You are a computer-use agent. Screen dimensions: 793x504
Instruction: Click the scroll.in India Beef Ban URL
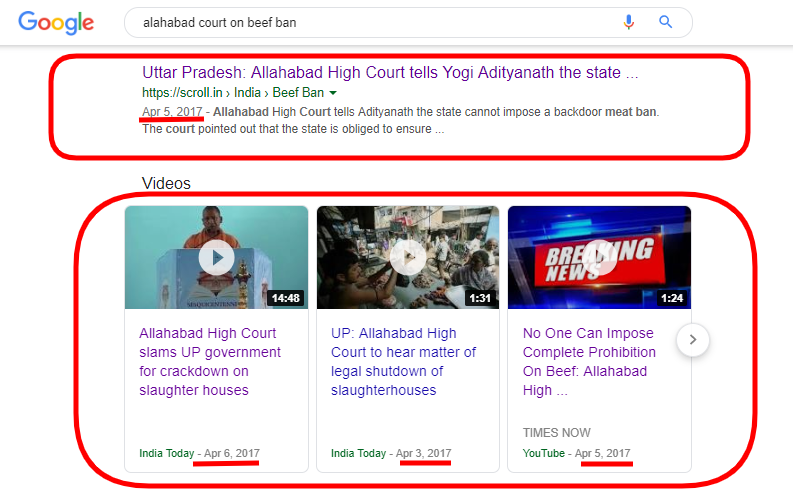tap(233, 93)
